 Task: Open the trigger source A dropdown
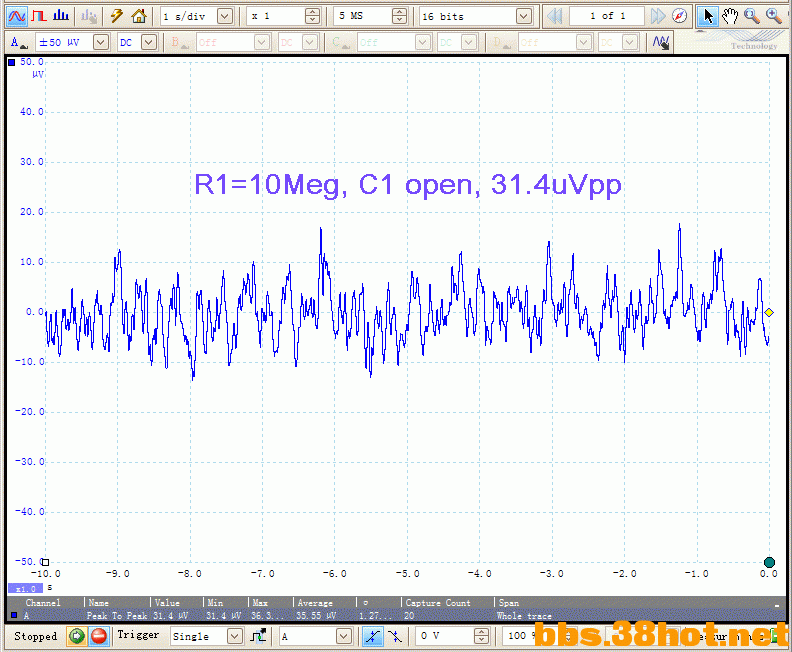[344, 636]
